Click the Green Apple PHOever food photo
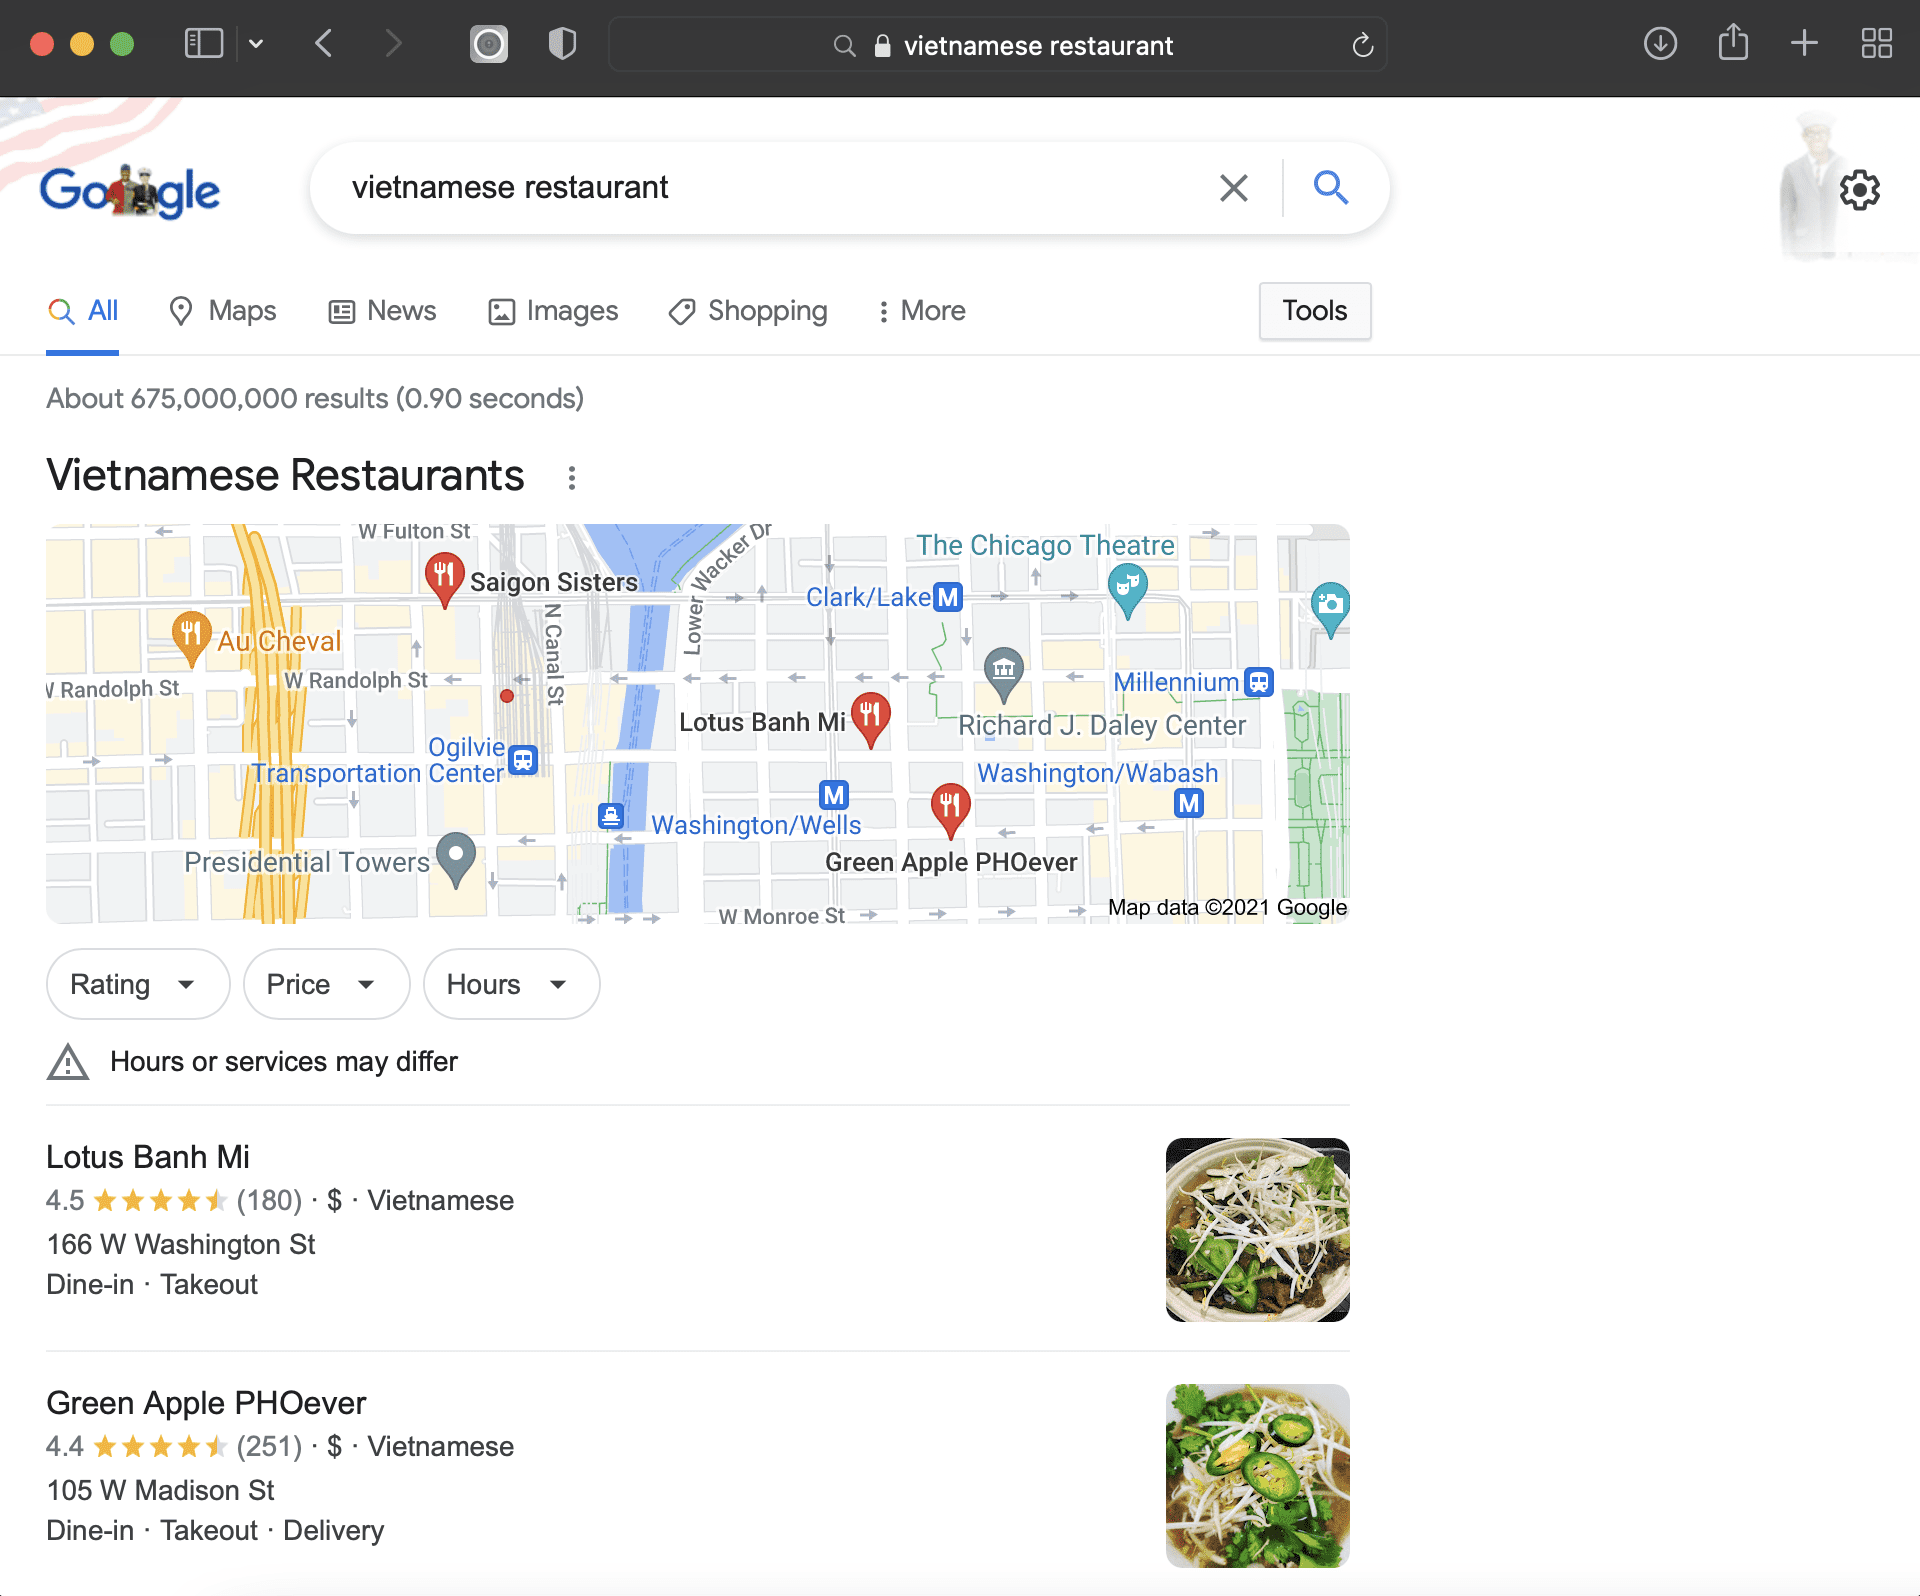The width and height of the screenshot is (1920, 1596). (x=1257, y=1475)
